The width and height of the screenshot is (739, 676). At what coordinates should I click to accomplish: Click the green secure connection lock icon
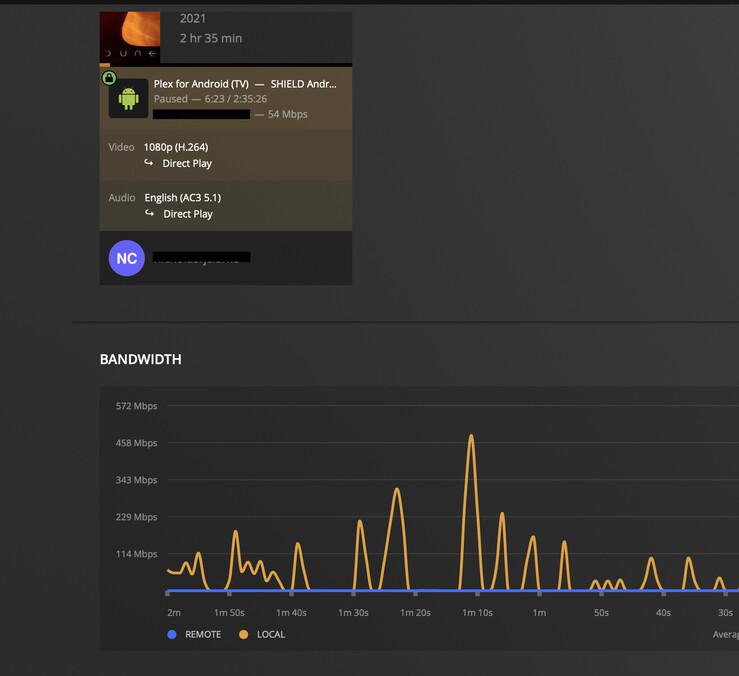pyautogui.click(x=109, y=78)
